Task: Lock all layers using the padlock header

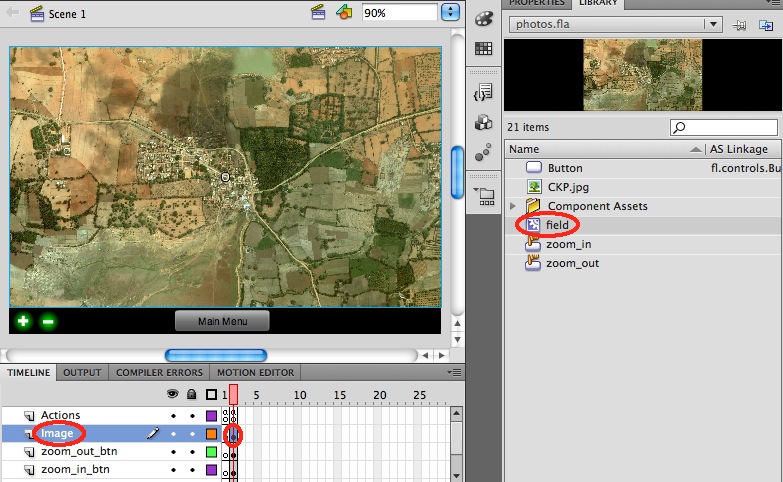Action: pos(191,395)
